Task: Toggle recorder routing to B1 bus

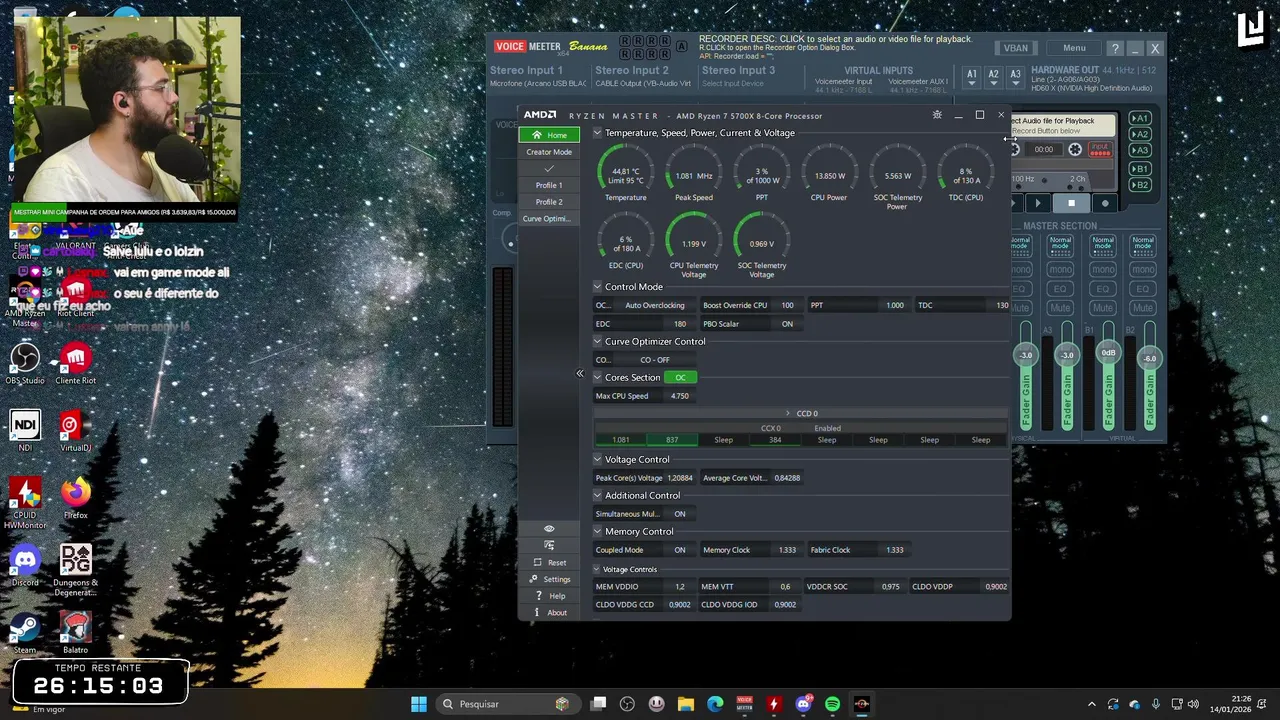Action: [x=1140, y=169]
